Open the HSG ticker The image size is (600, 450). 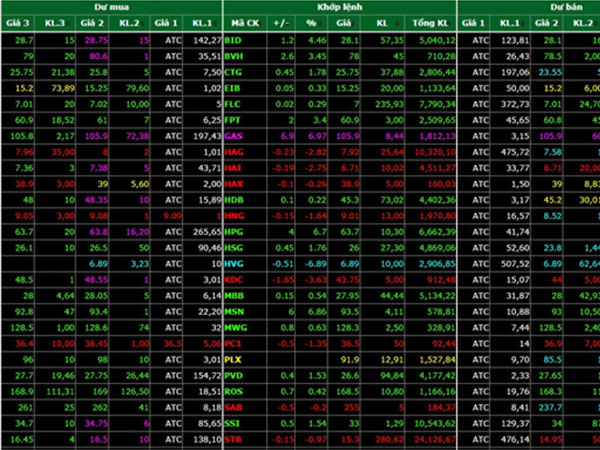click(x=234, y=248)
